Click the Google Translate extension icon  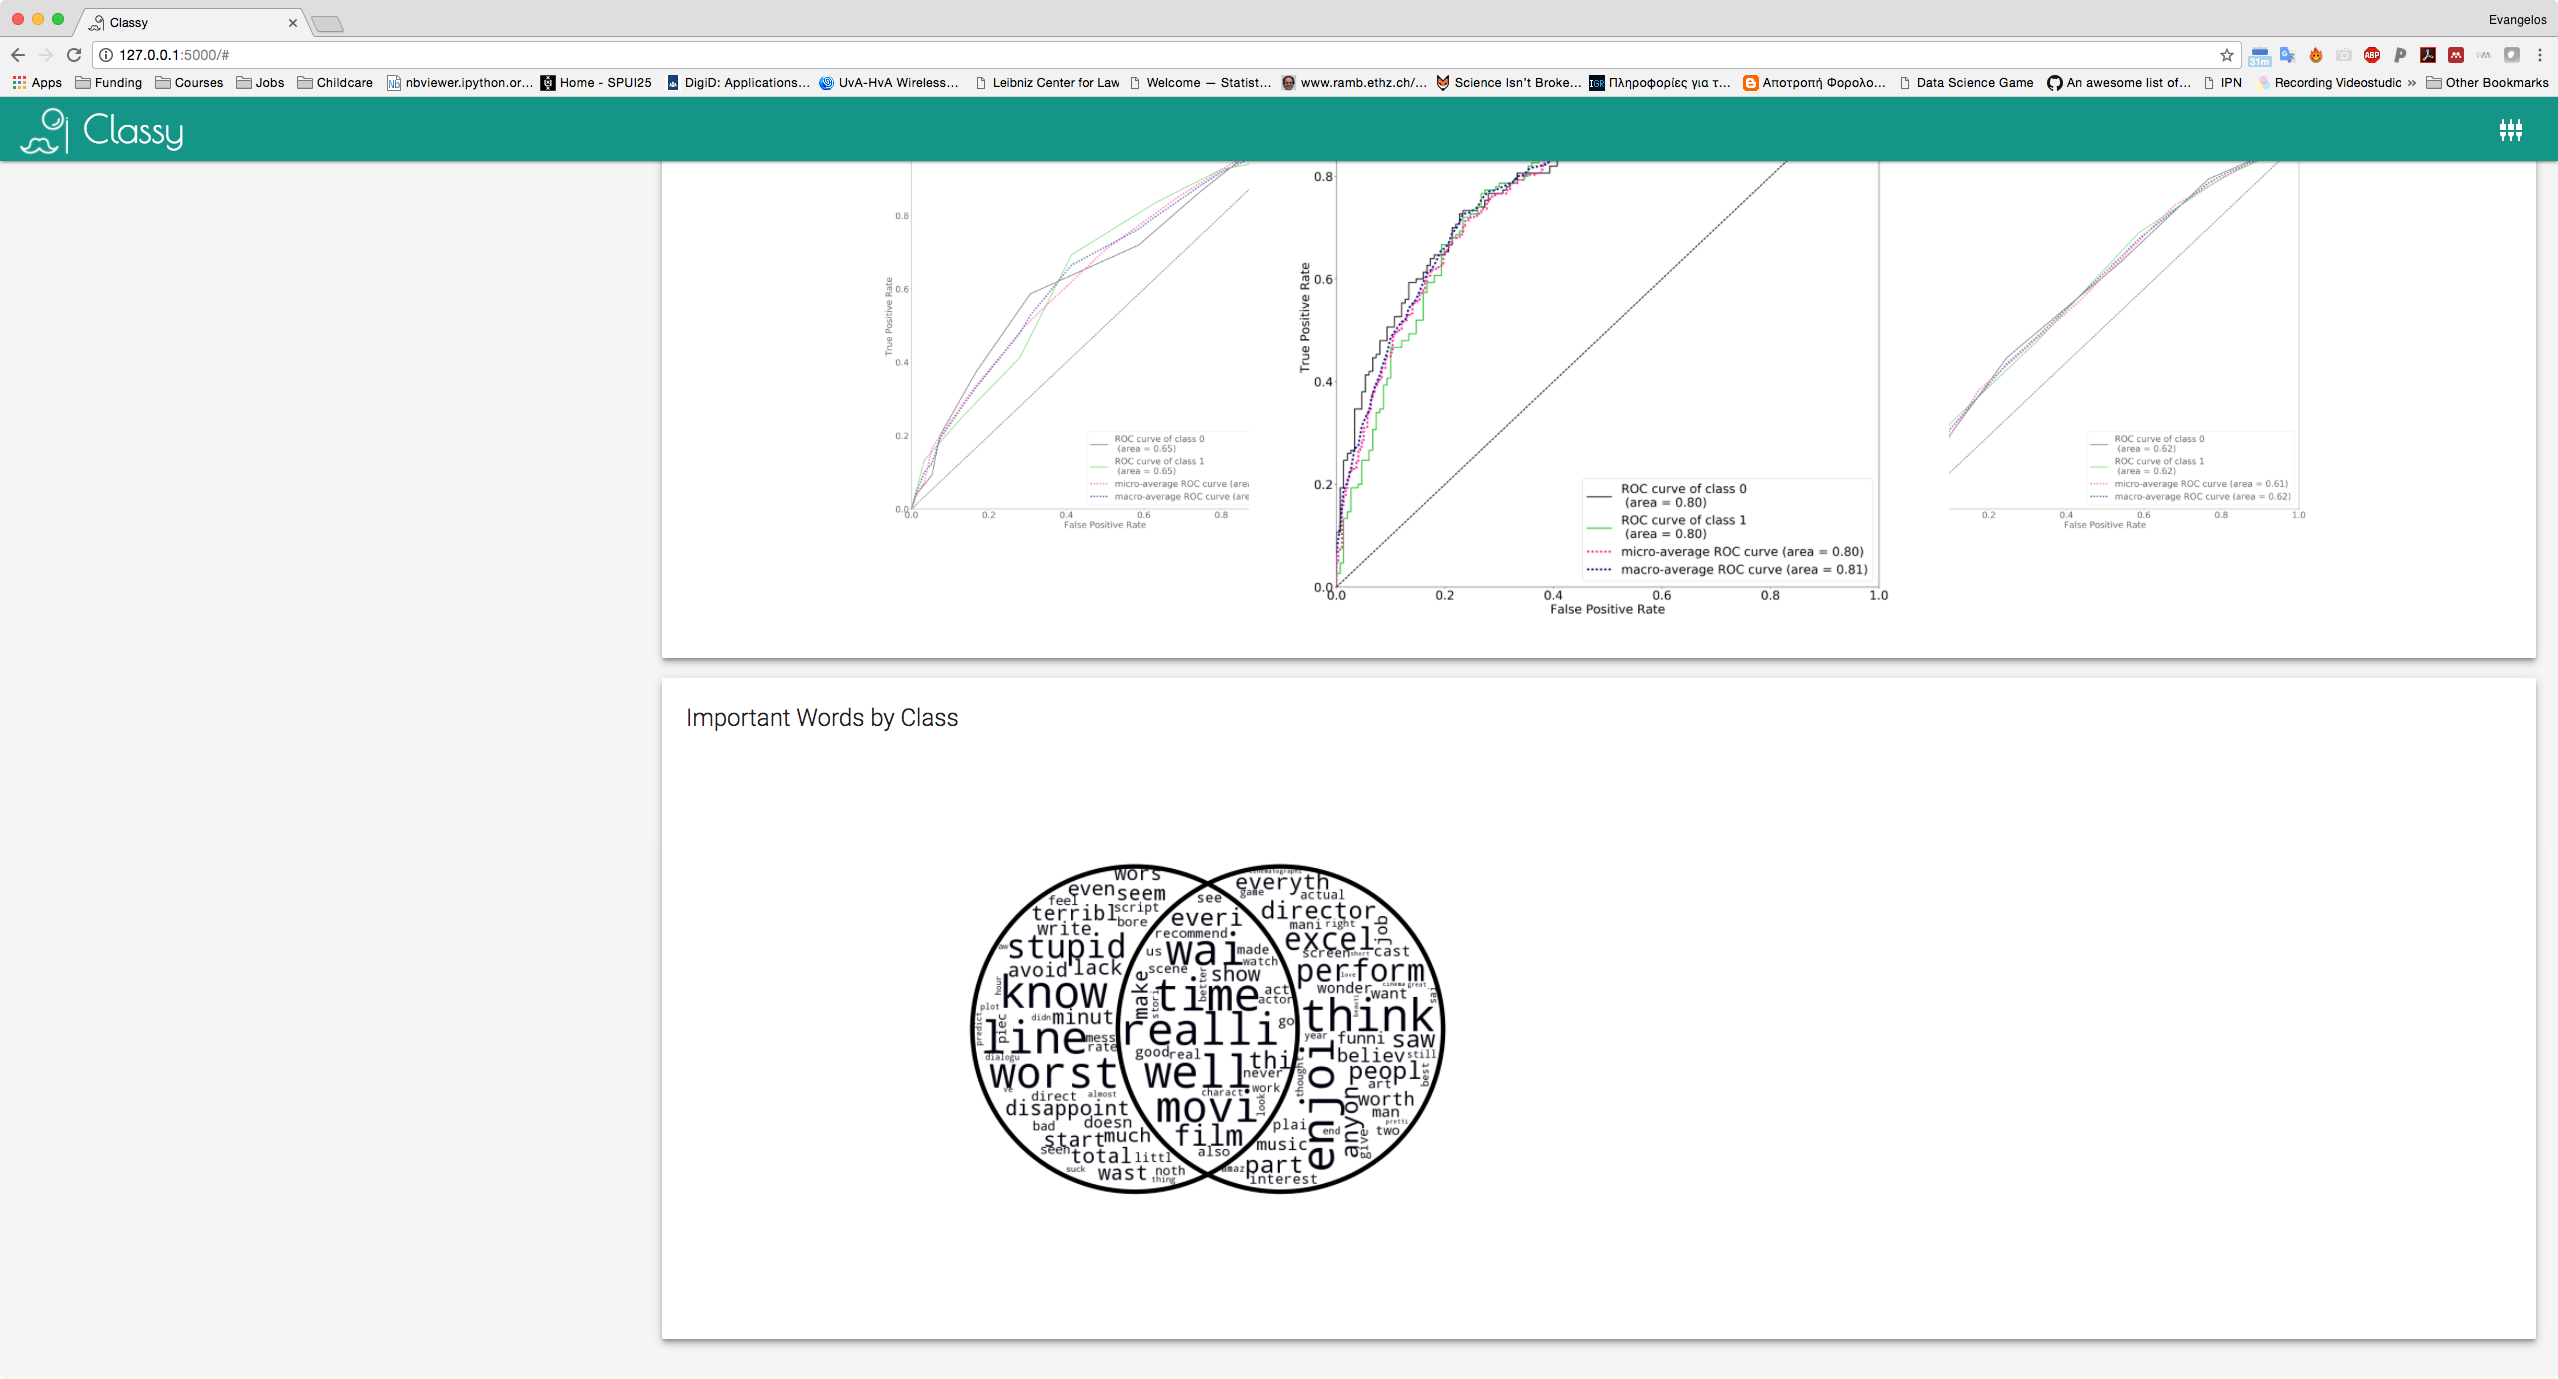pyautogui.click(x=2287, y=55)
